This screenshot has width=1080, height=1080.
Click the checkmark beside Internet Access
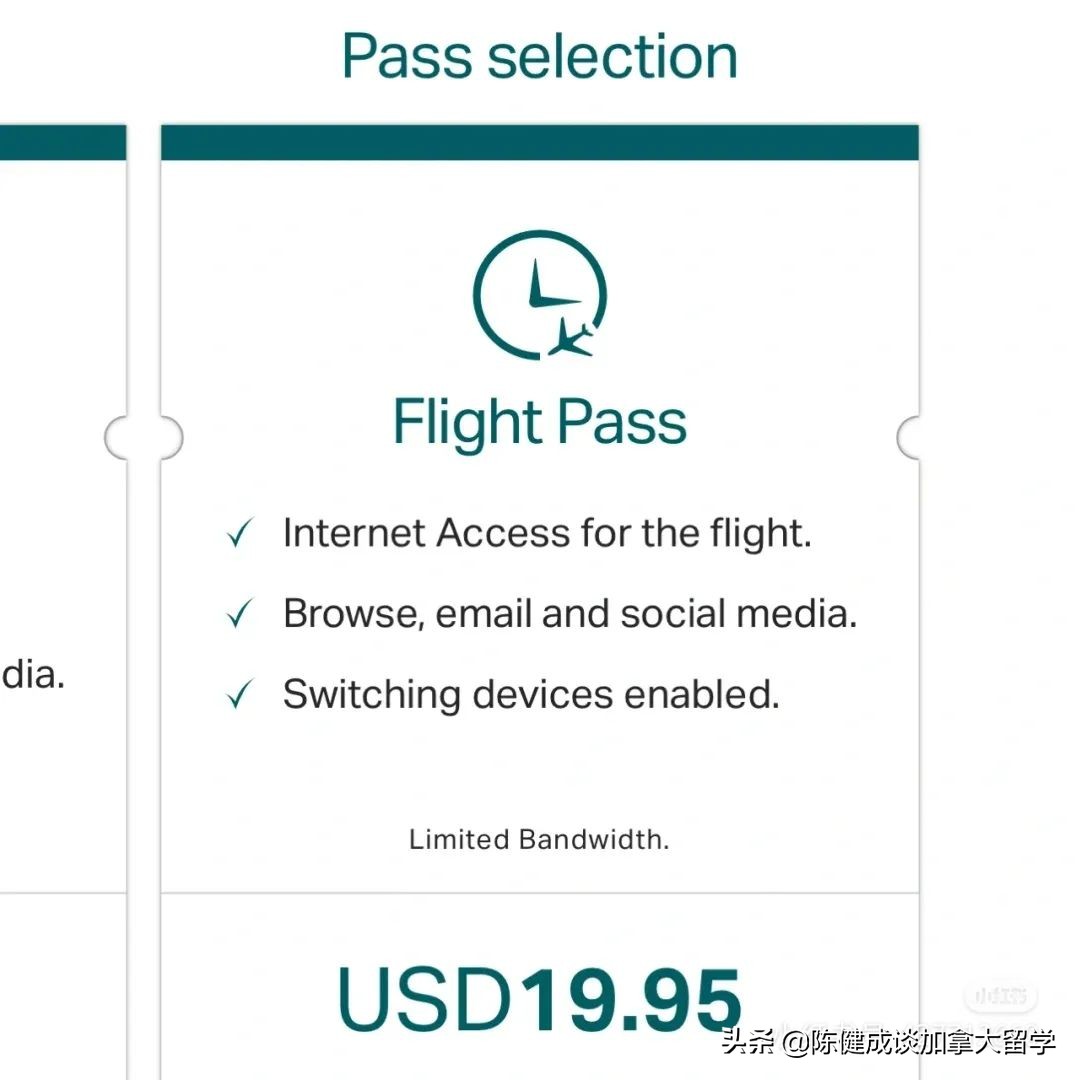pyautogui.click(x=240, y=534)
